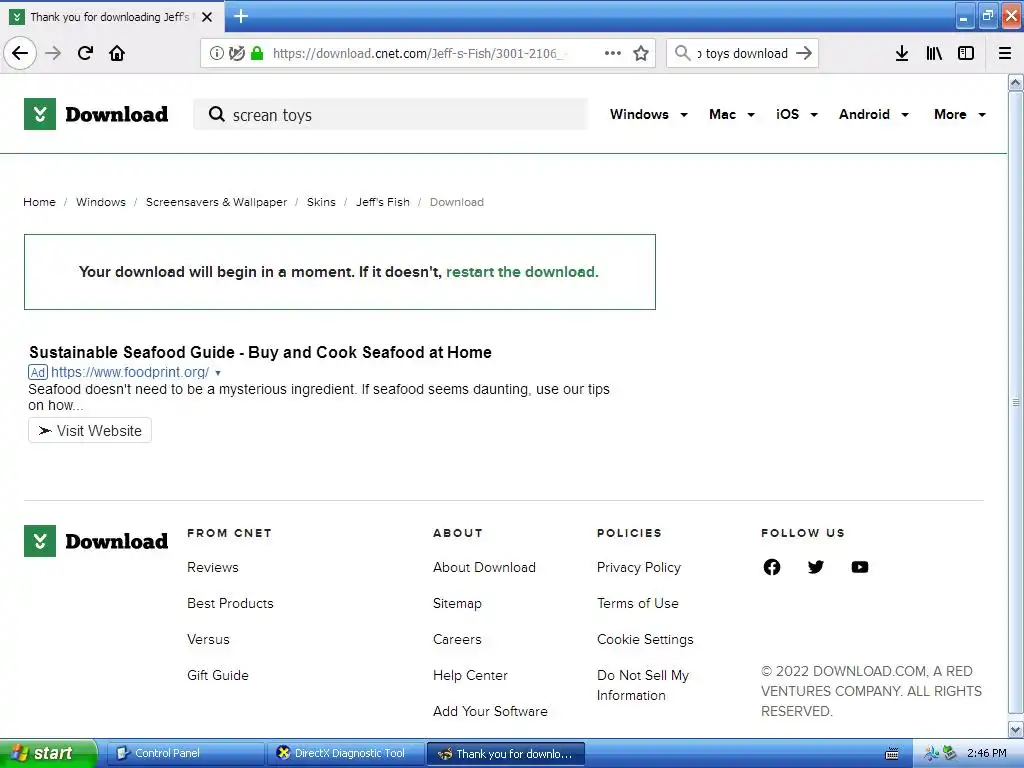Close the 'Thank you for downloading' tab
The height and width of the screenshot is (768, 1024).
tap(207, 17)
